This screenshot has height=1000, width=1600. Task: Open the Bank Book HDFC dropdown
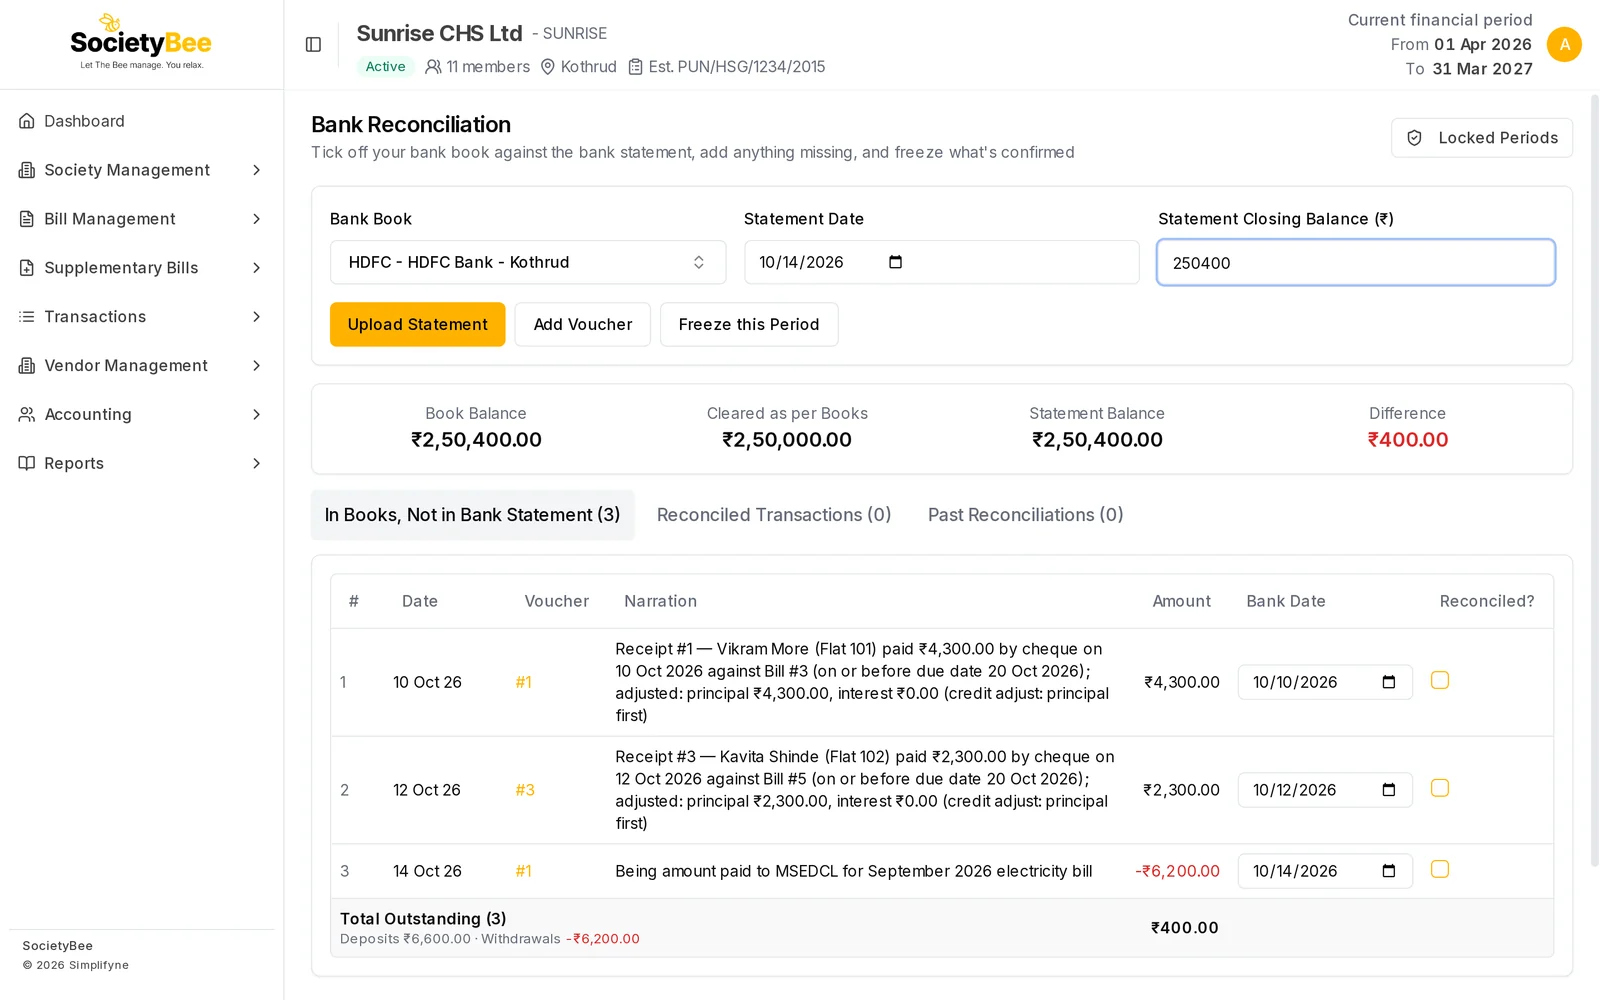point(528,262)
